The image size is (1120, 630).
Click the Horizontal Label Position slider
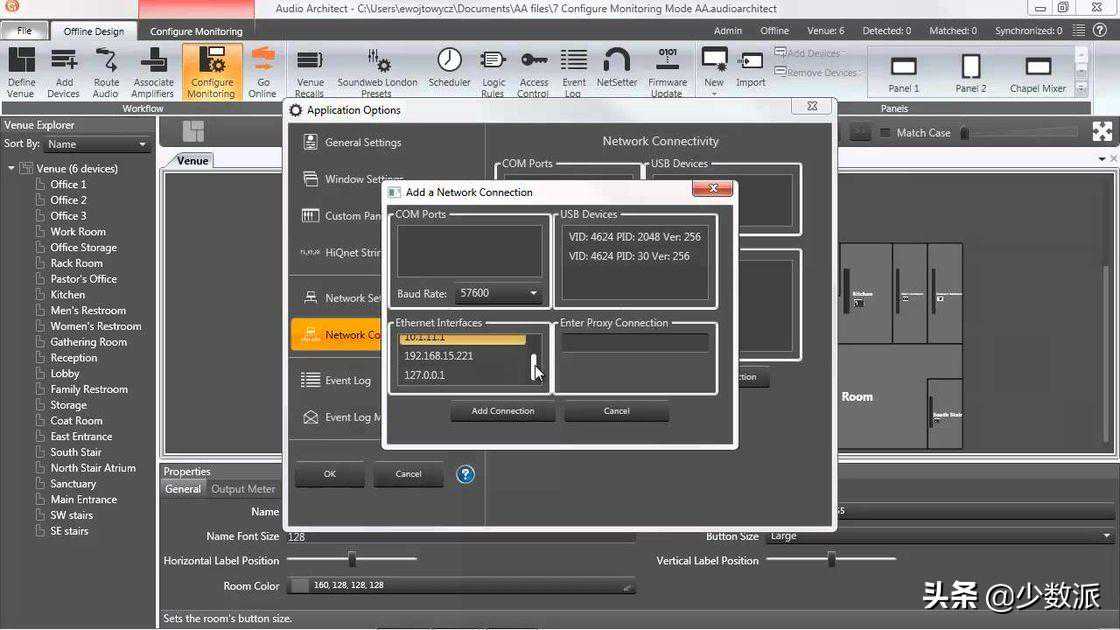(x=352, y=560)
